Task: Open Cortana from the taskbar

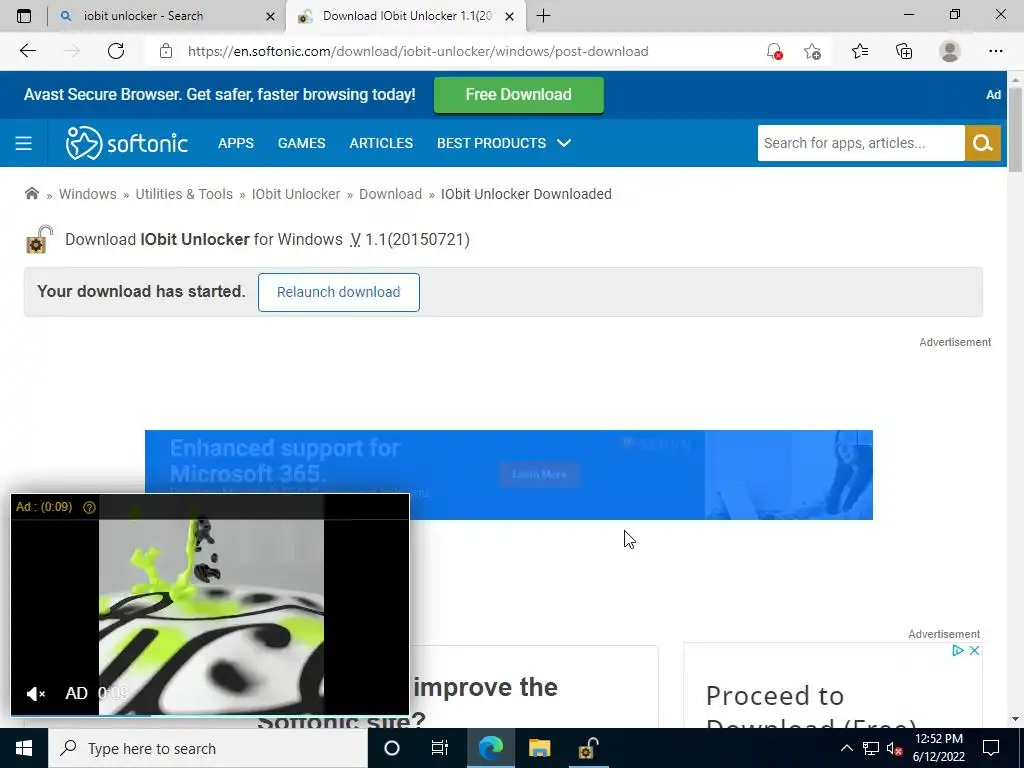Action: [x=392, y=748]
